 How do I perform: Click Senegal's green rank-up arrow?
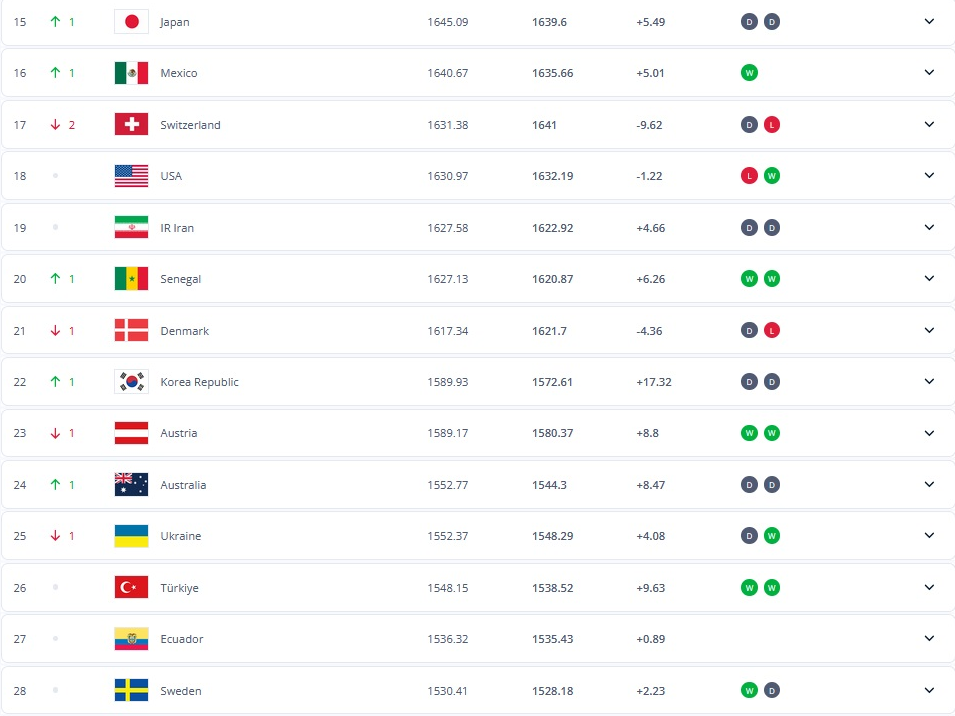pos(56,279)
